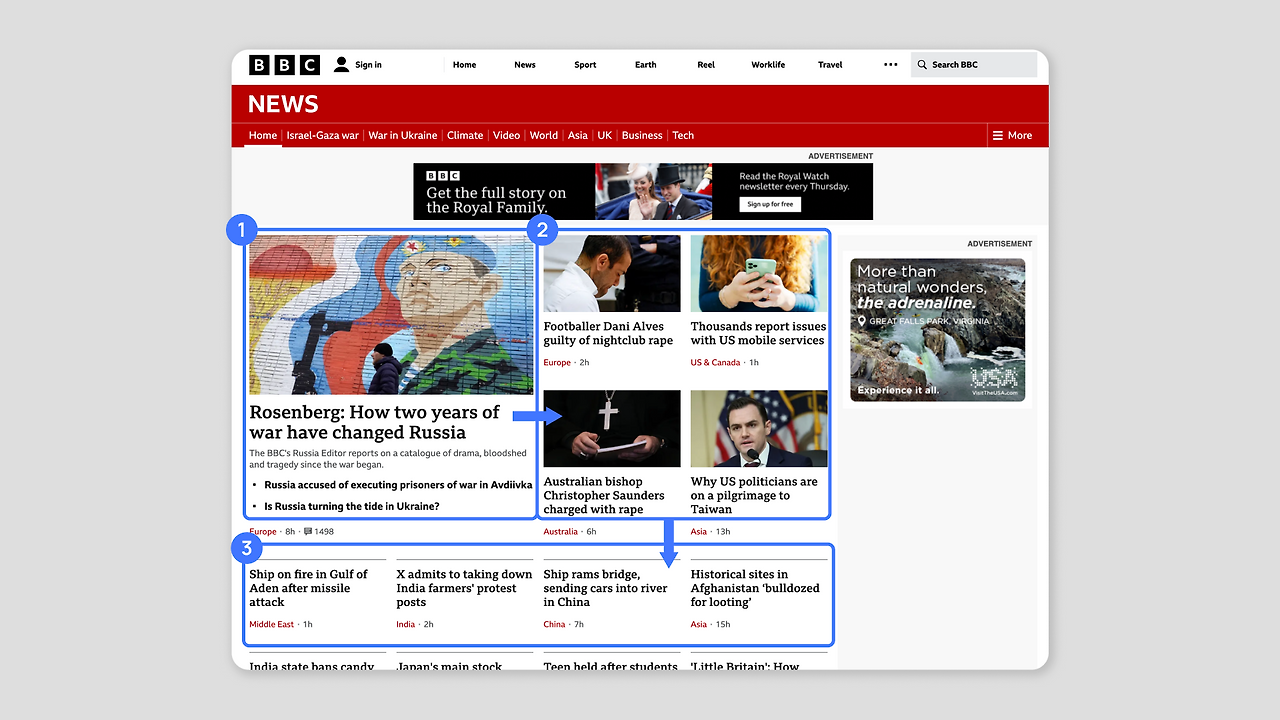Open Is Russia turning the tide link
The height and width of the screenshot is (720, 1280).
coord(352,506)
